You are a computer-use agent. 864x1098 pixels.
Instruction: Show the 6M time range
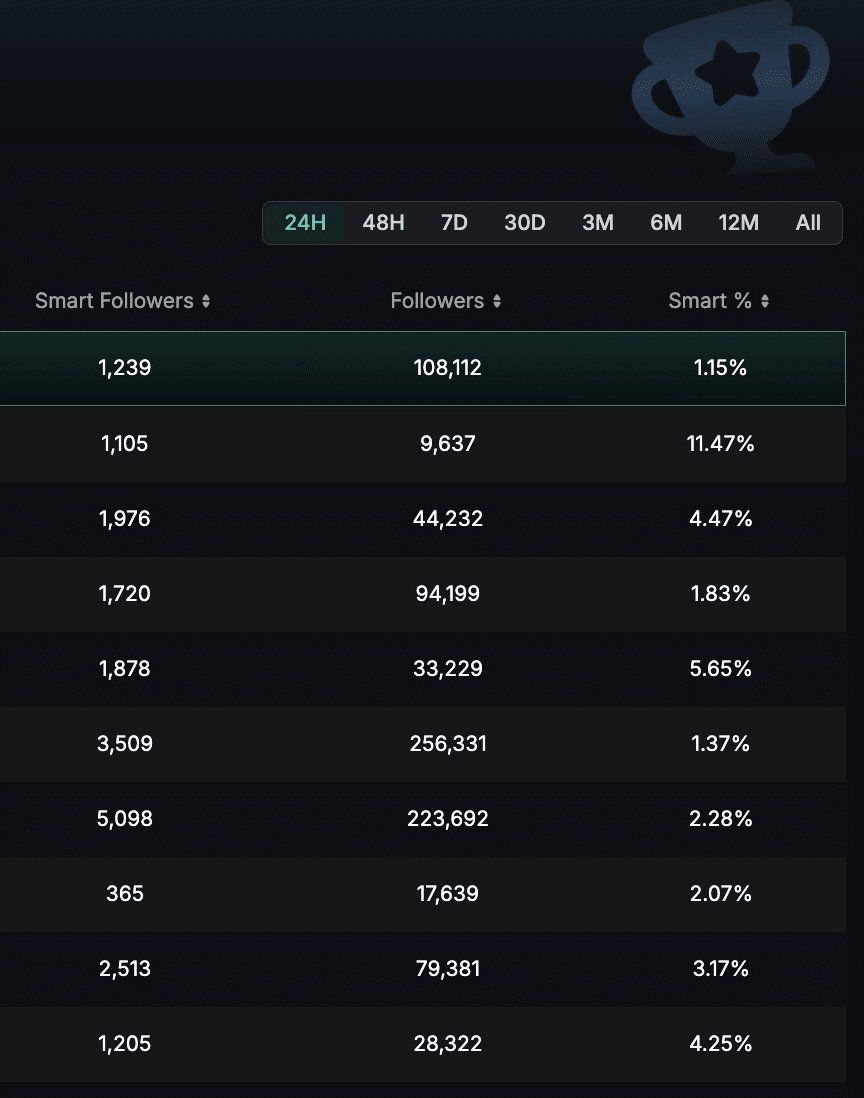pos(666,223)
